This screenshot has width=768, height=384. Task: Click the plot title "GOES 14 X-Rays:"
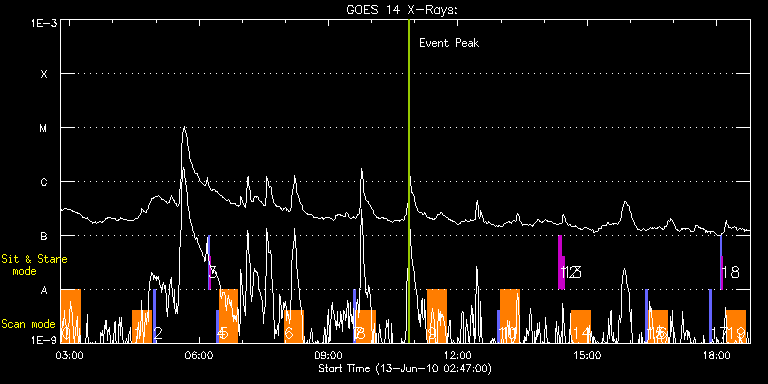coord(402,10)
